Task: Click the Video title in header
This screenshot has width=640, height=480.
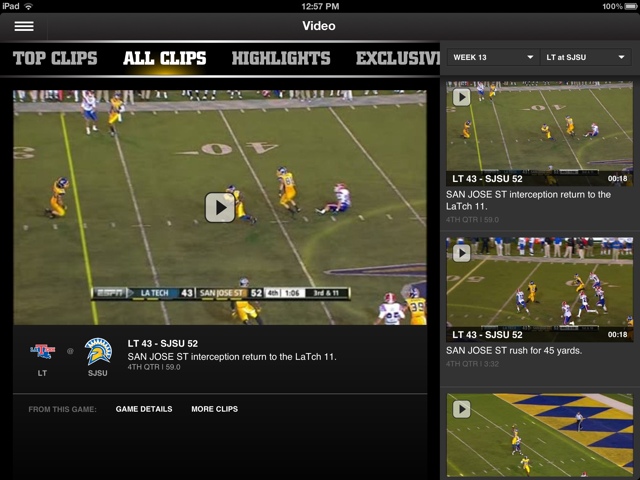Action: click(x=319, y=26)
